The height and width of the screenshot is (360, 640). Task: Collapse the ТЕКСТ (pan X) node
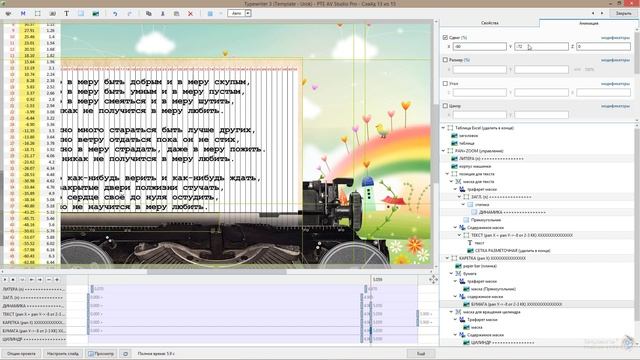point(460,235)
